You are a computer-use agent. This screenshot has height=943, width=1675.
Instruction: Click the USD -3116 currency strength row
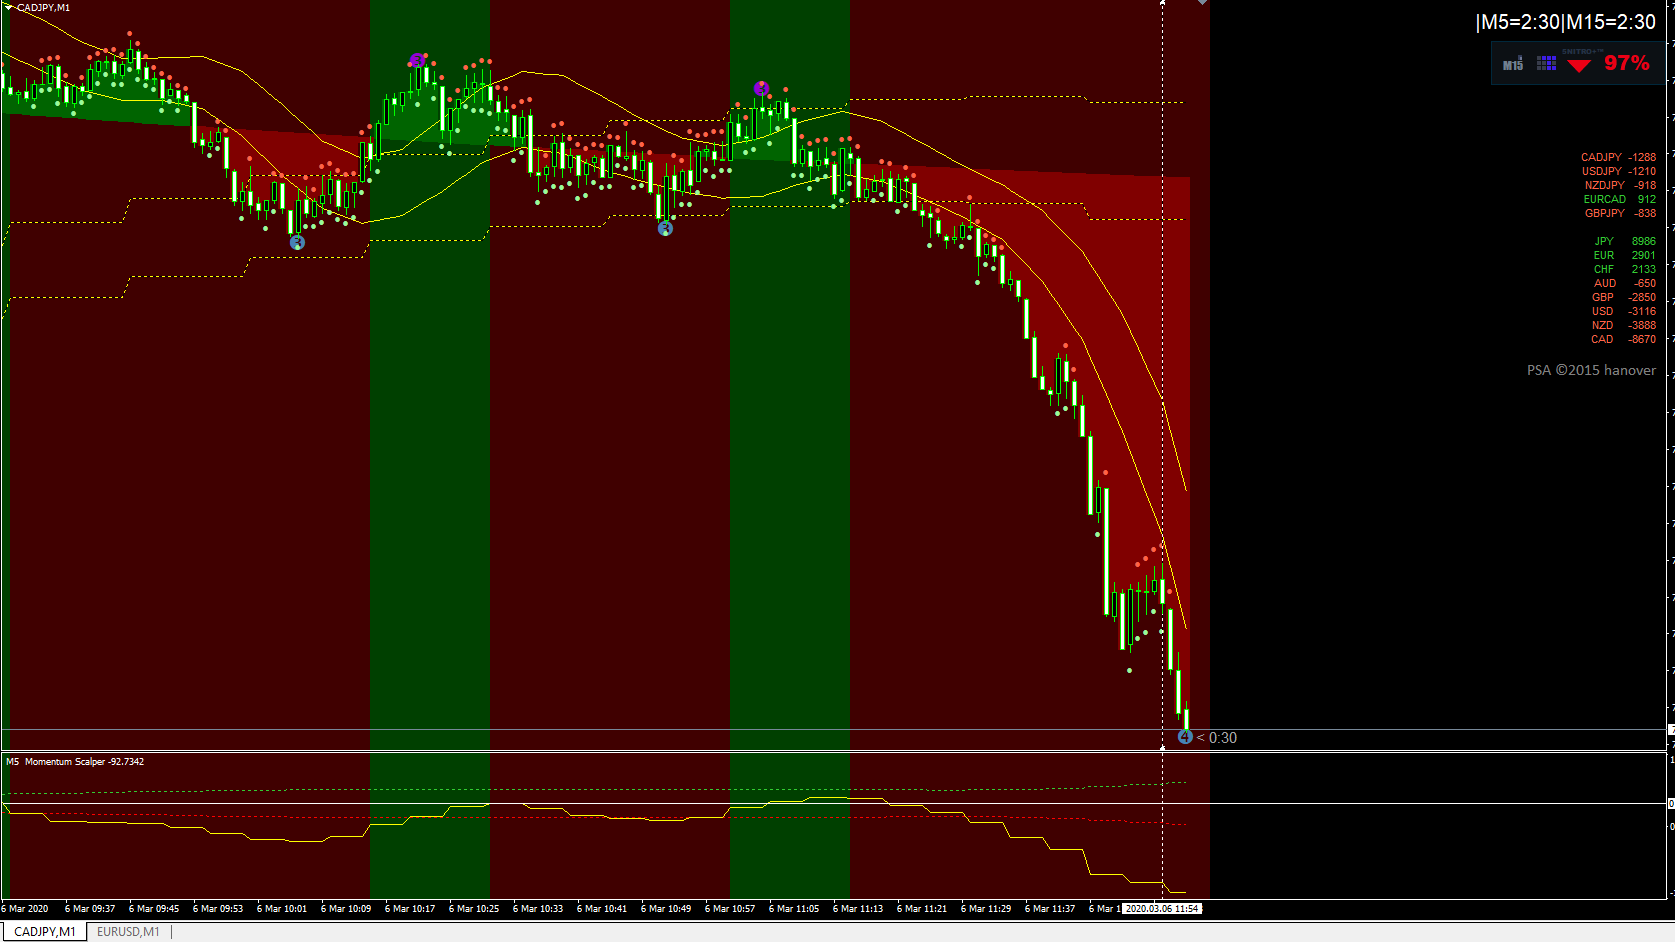click(1624, 311)
